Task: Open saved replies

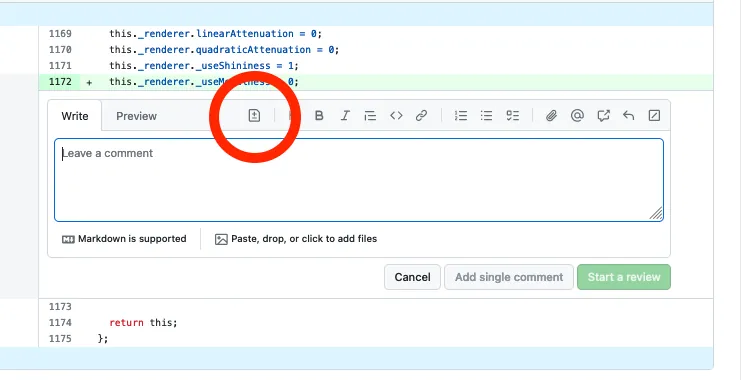Action: 628,115
